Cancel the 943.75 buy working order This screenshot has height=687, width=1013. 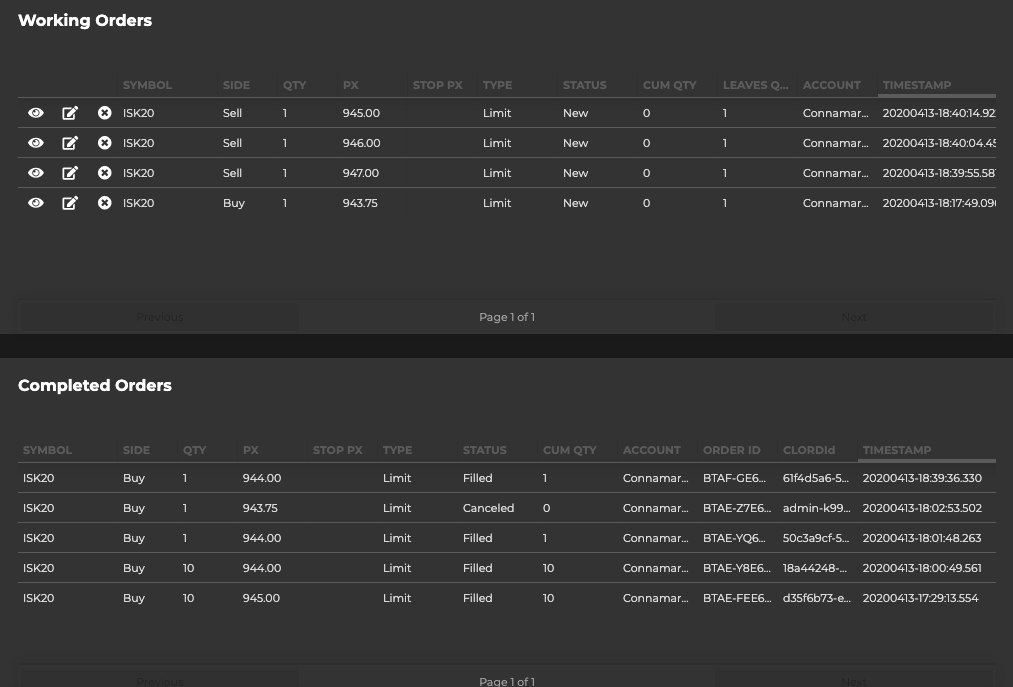point(105,203)
